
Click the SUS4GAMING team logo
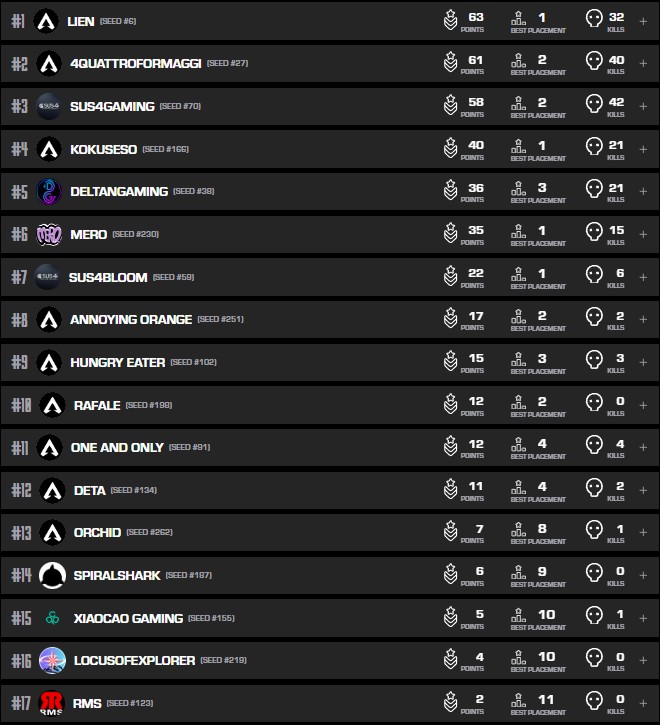click(49, 106)
